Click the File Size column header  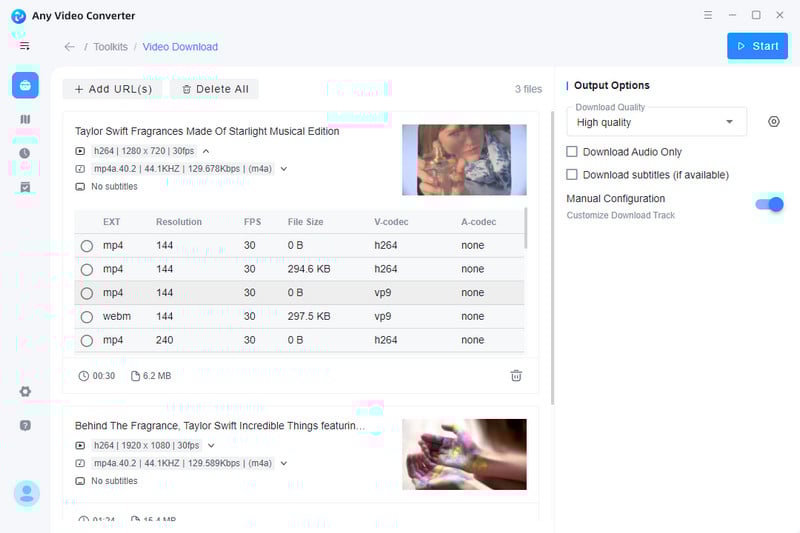coord(305,222)
